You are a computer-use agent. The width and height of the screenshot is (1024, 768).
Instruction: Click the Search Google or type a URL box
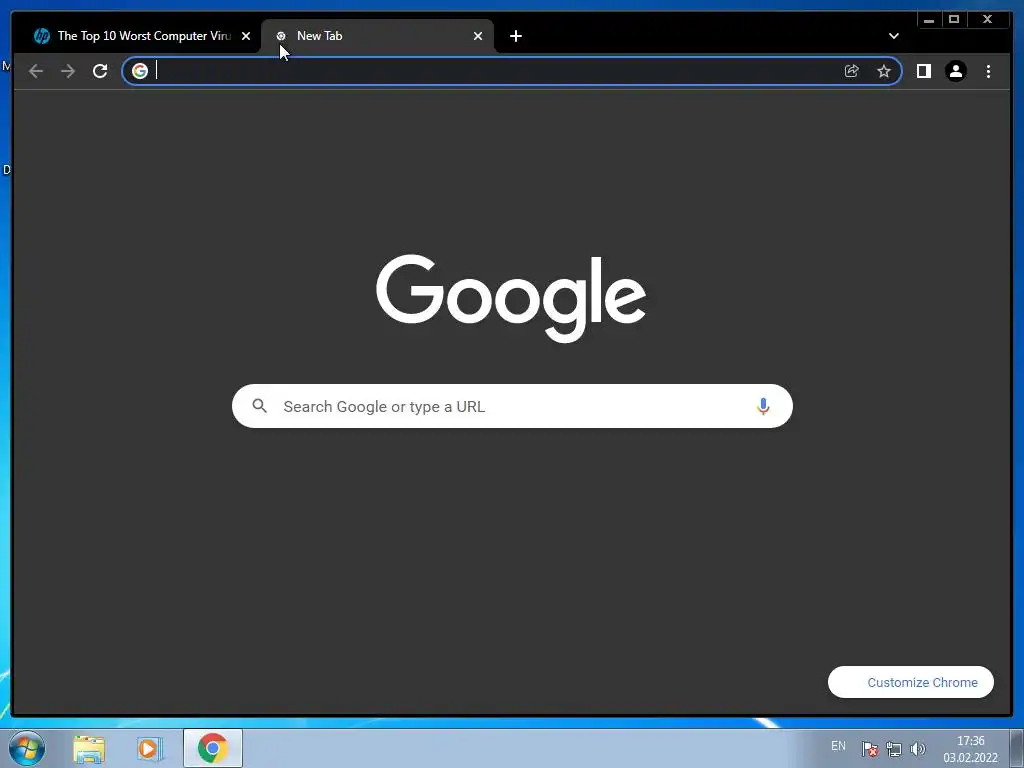coord(513,406)
